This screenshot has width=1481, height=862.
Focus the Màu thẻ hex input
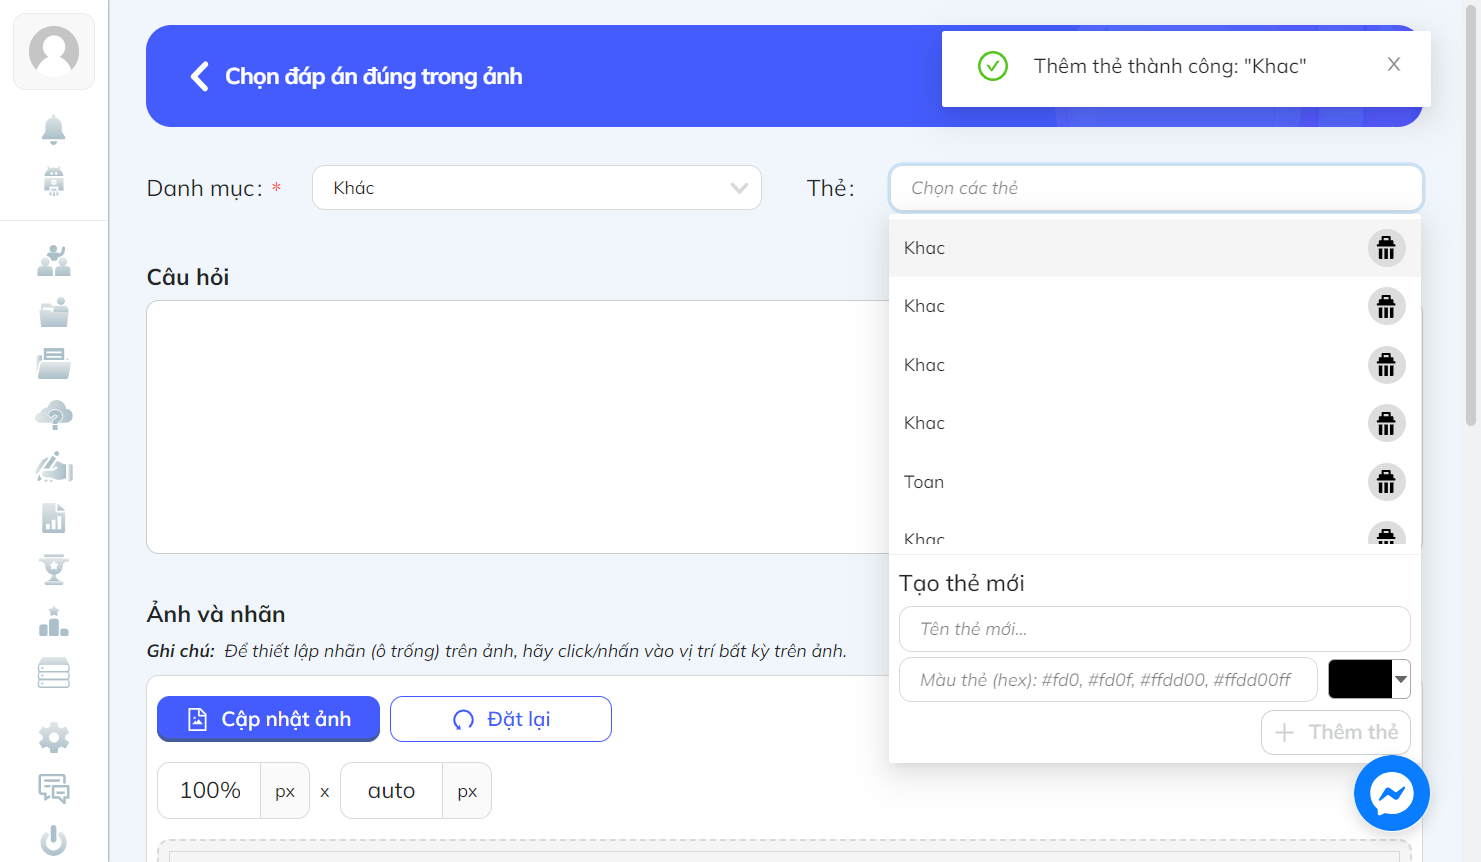click(x=1108, y=680)
